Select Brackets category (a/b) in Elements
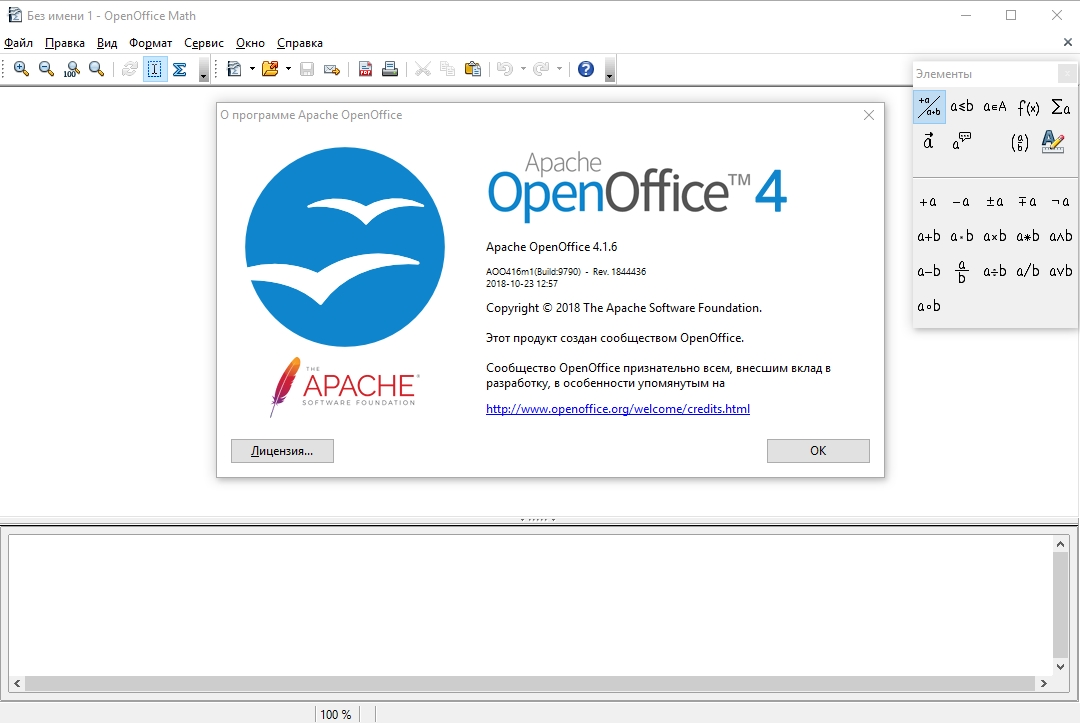Screen dimensions: 1080x723 (x=1020, y=143)
